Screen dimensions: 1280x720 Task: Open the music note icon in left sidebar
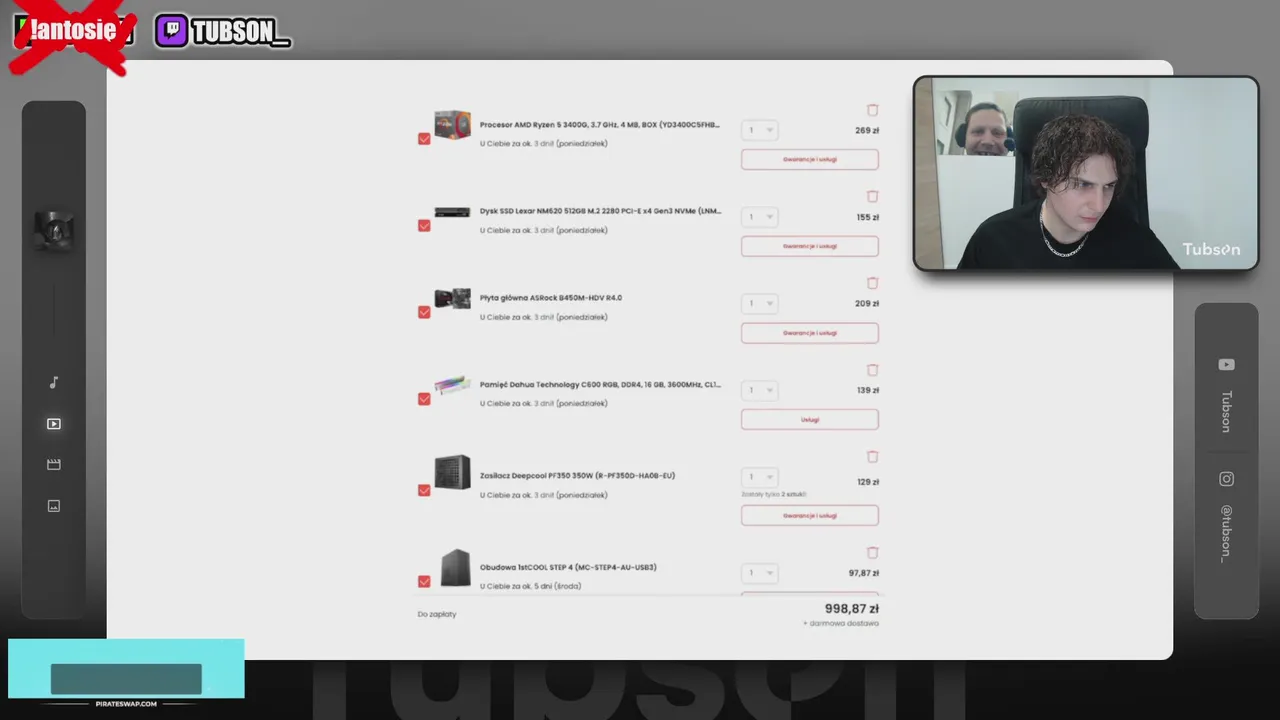pyautogui.click(x=54, y=382)
